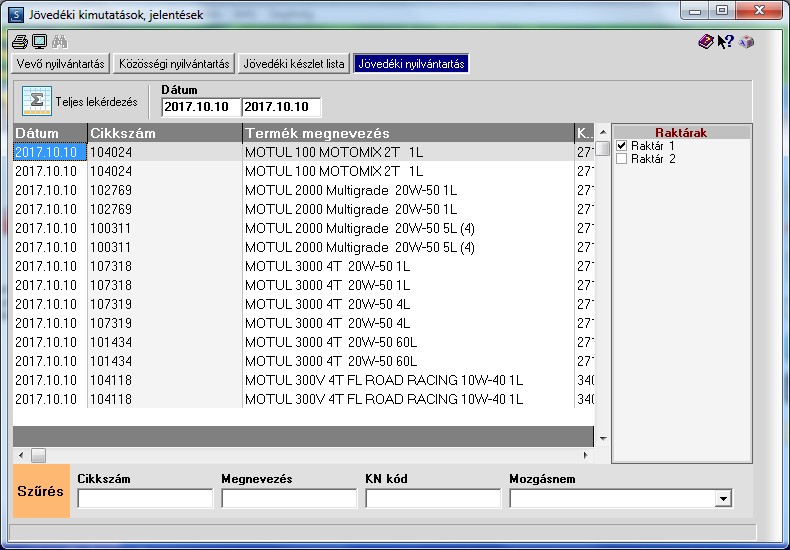
Task: Uncheck the Raktár 1 checkbox
Action: pyautogui.click(x=622, y=146)
